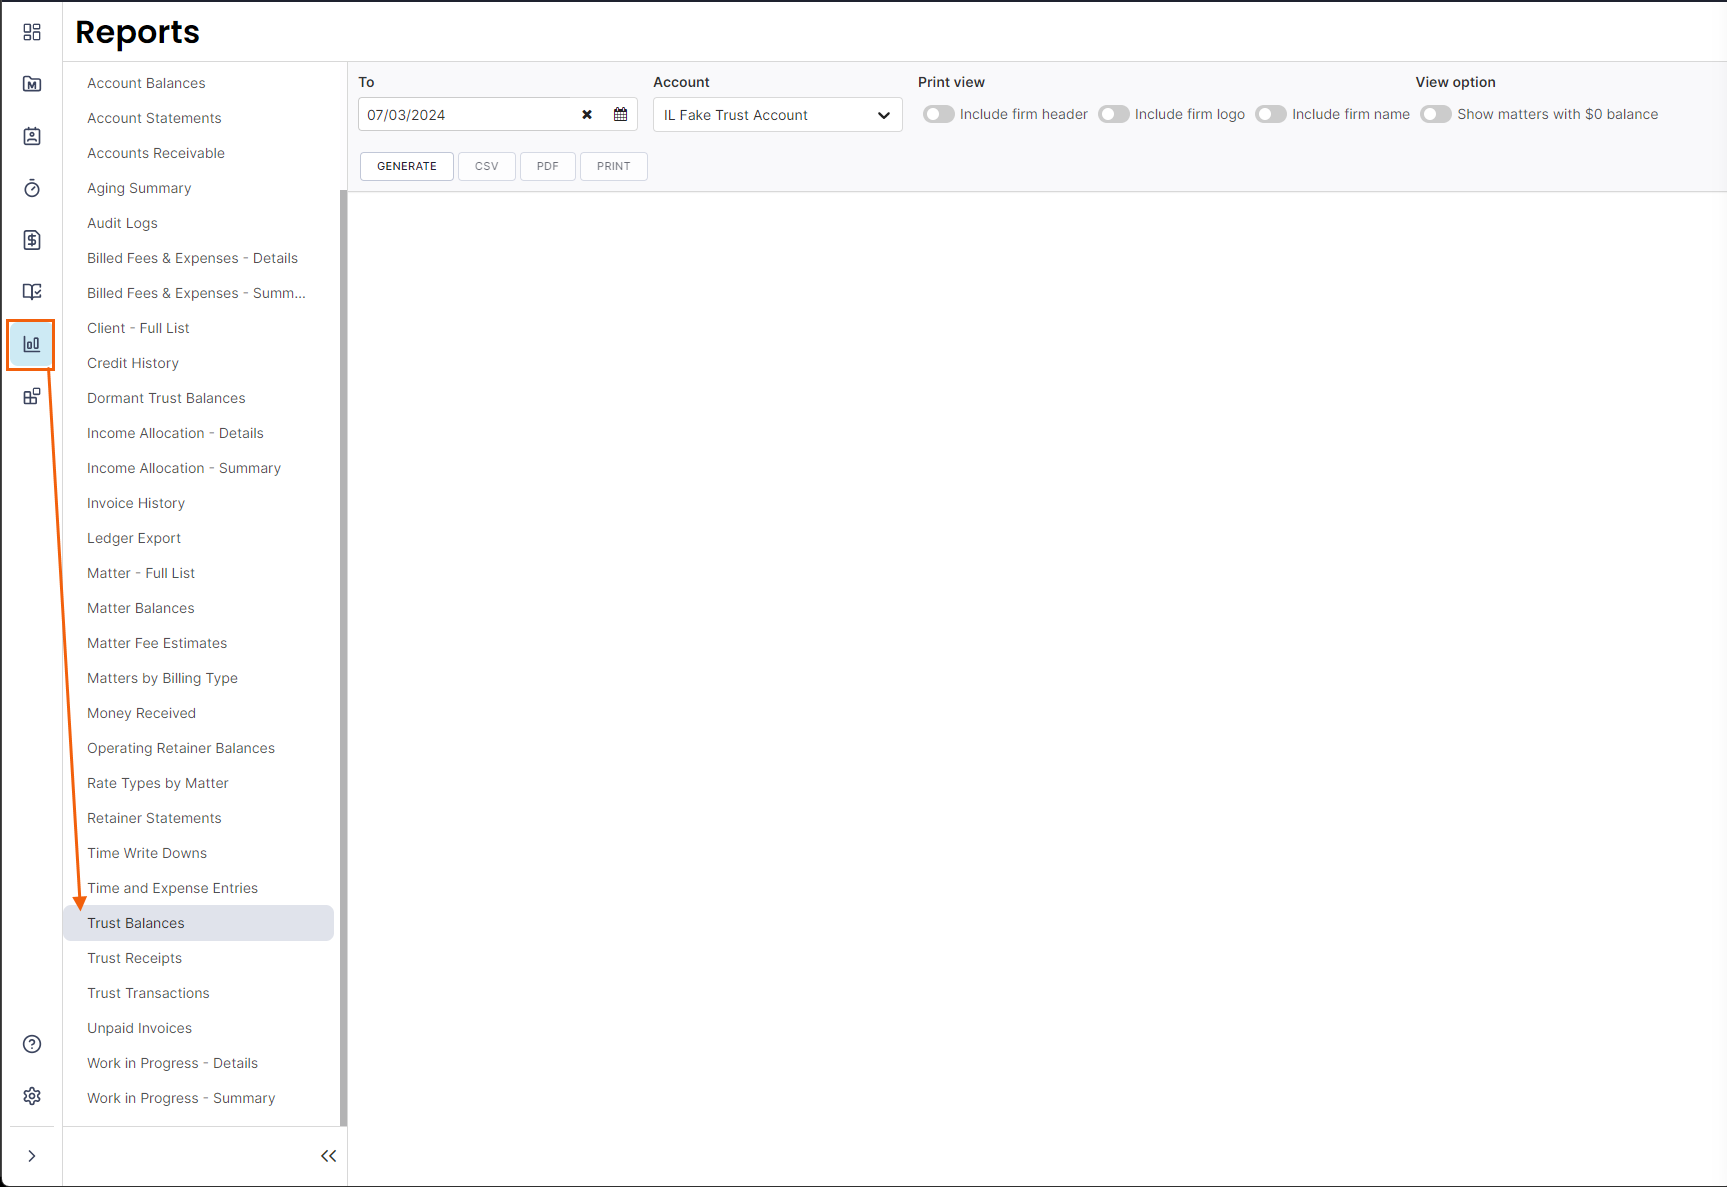Open the timer stopwatch icon
This screenshot has width=1727, height=1187.
click(x=32, y=188)
